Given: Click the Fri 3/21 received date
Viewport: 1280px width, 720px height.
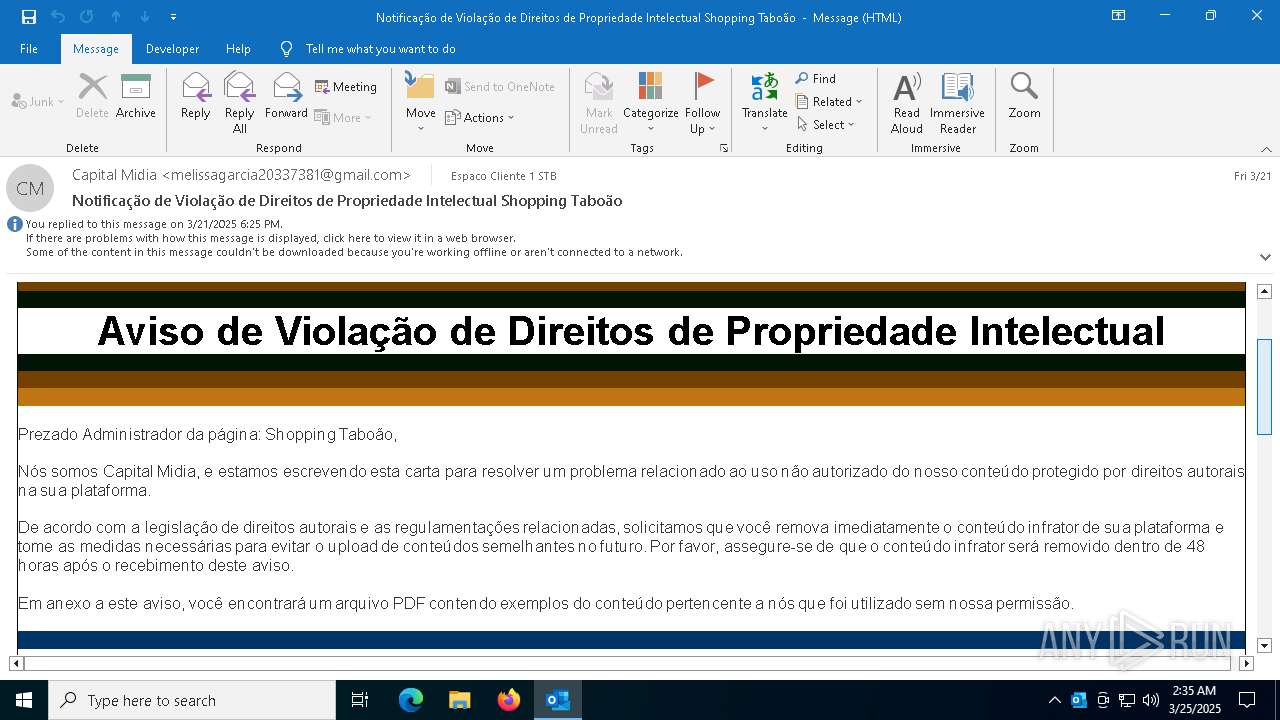Looking at the screenshot, I should click(x=1253, y=176).
